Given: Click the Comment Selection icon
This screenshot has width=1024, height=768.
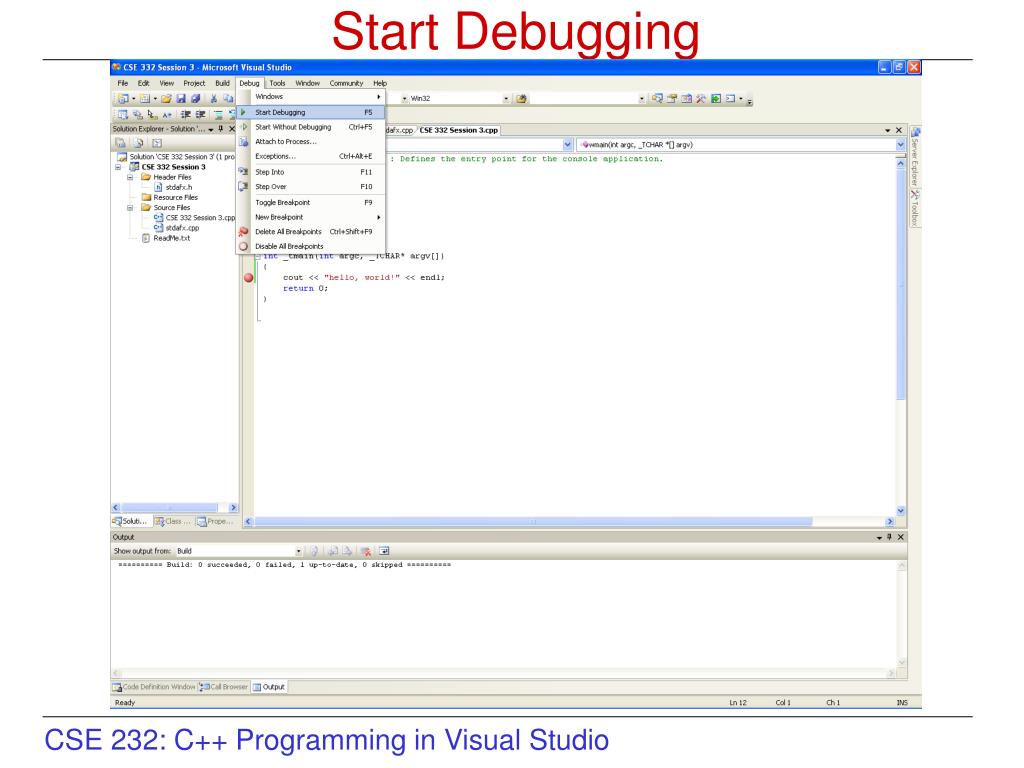Looking at the screenshot, I should coord(218,114).
